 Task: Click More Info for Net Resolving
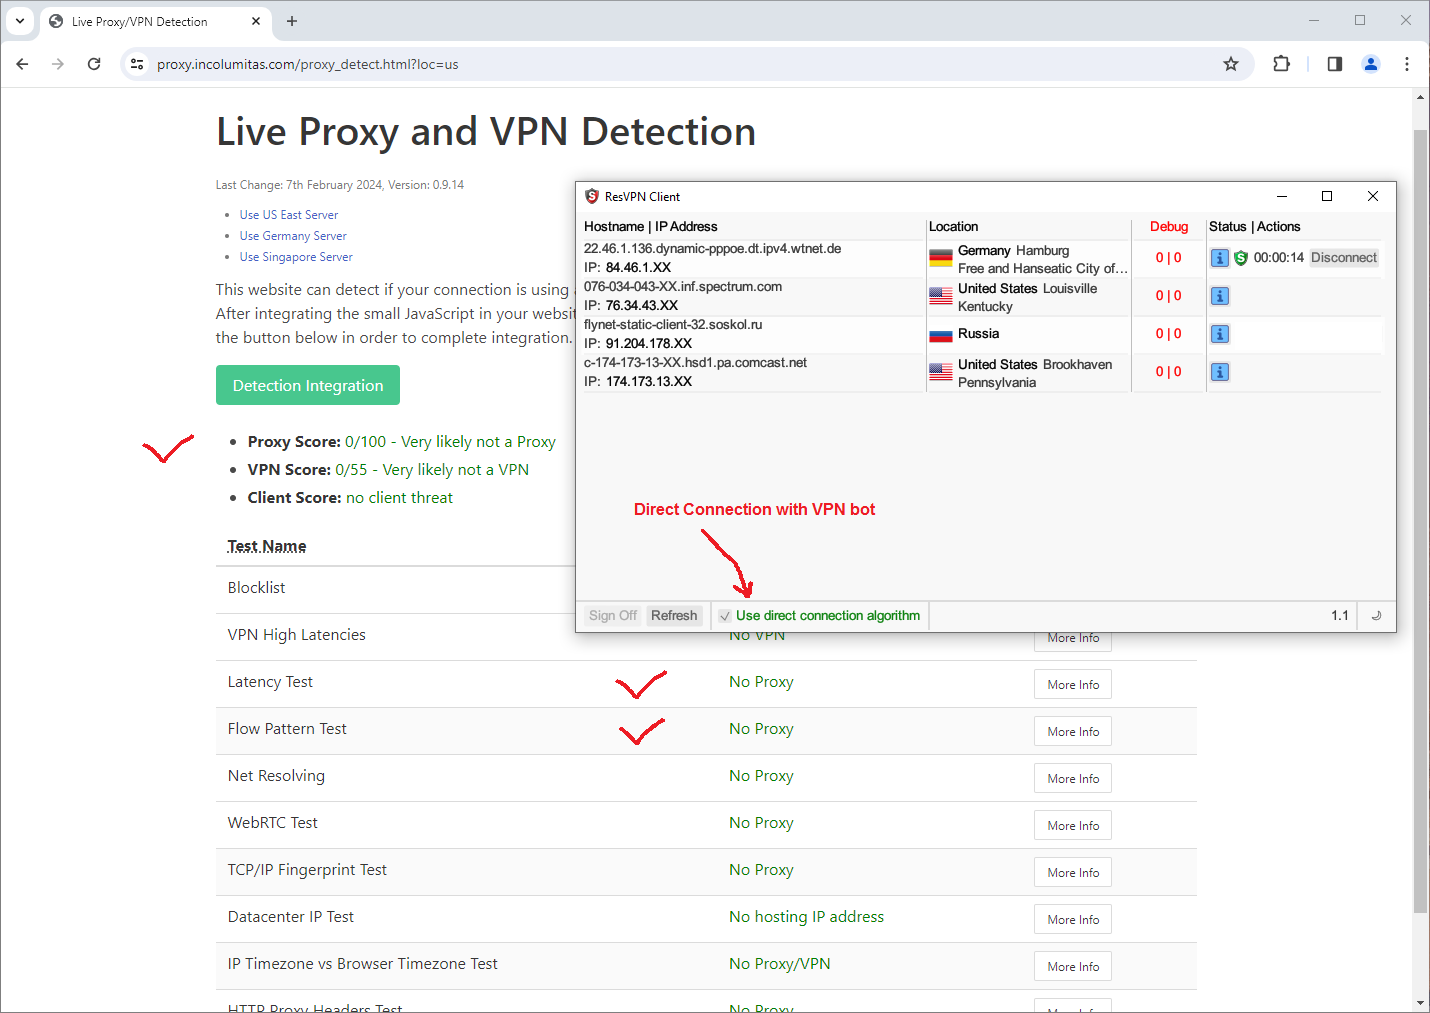pyautogui.click(x=1073, y=779)
